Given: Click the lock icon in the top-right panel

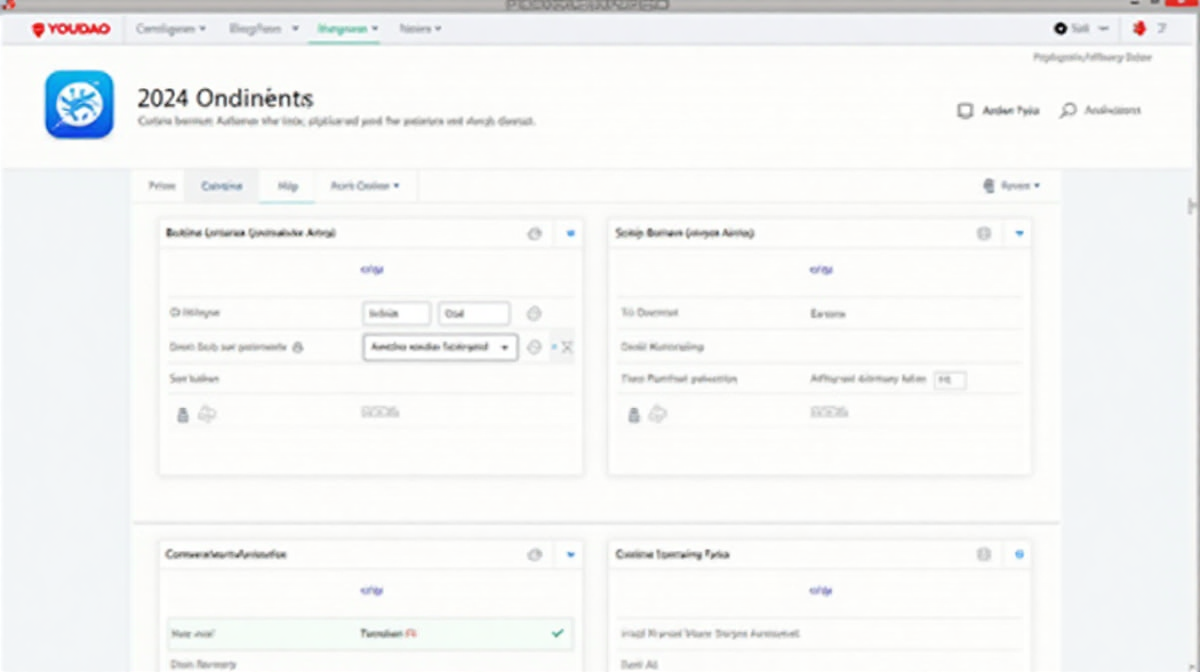Looking at the screenshot, I should (x=632, y=414).
